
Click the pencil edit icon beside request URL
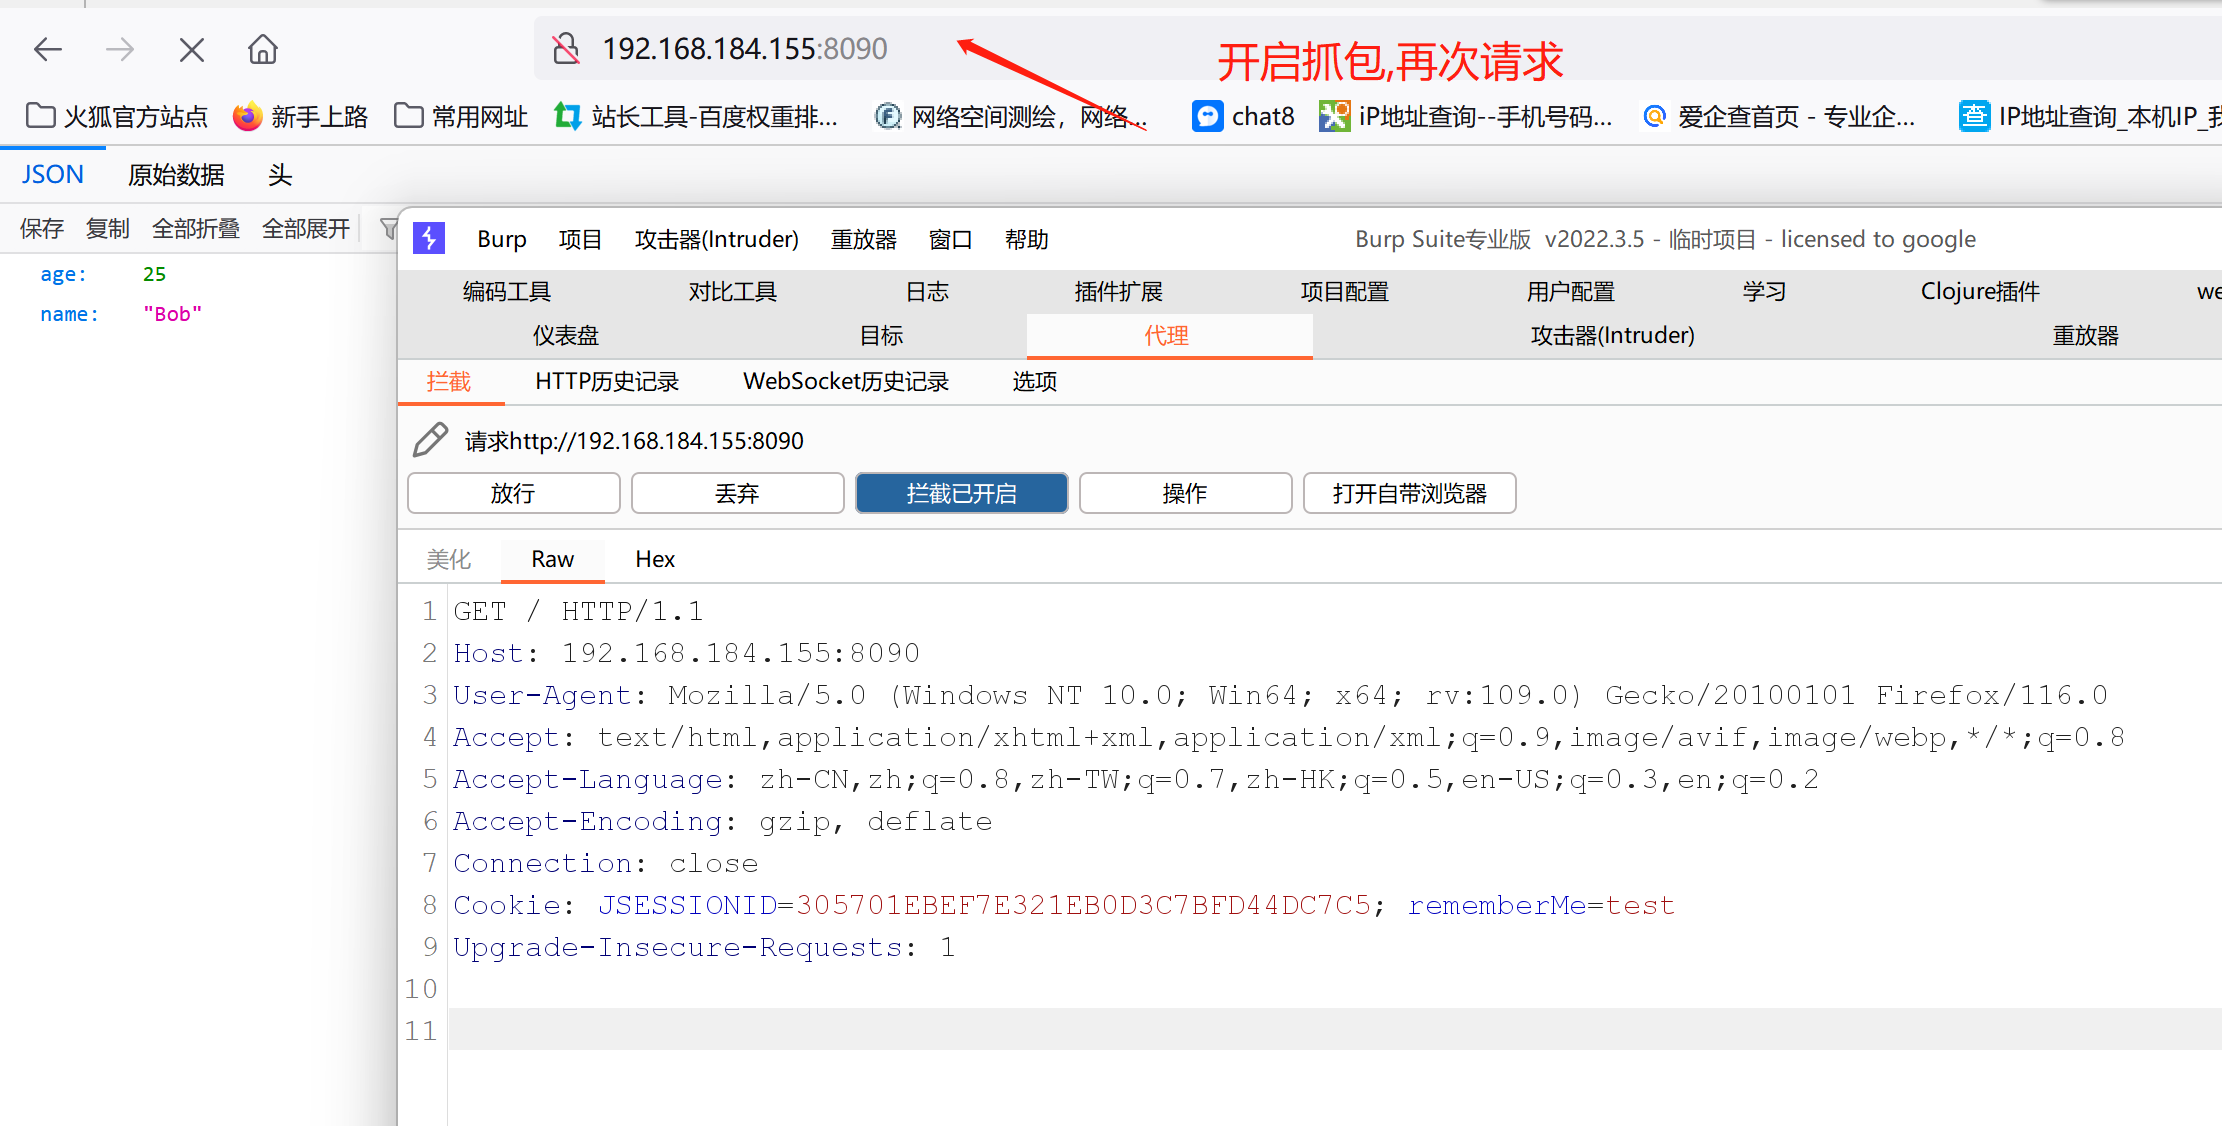(431, 440)
